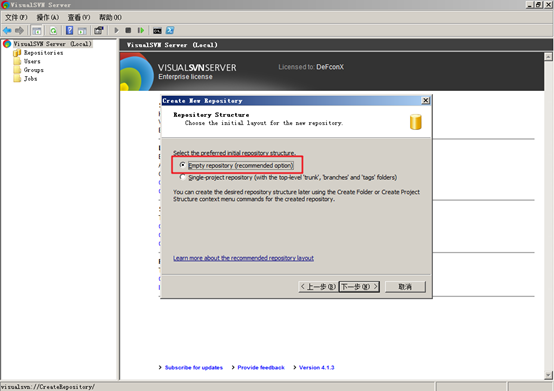This screenshot has height=391, width=554.
Task: Click the Groups folder icon
Action: pos(17,70)
